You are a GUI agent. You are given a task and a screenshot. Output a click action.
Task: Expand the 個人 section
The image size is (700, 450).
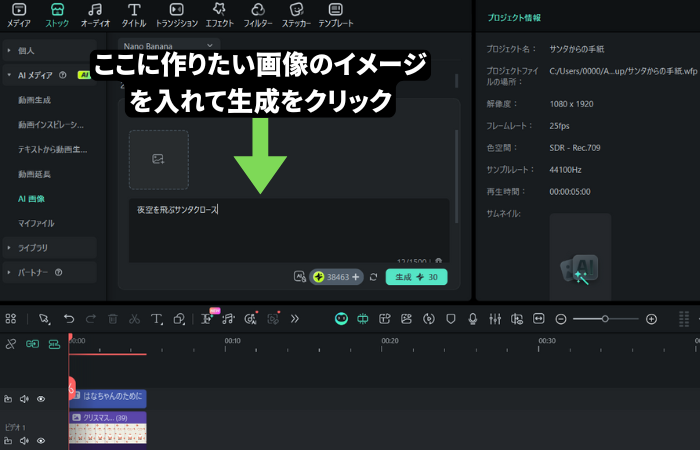tap(49, 50)
